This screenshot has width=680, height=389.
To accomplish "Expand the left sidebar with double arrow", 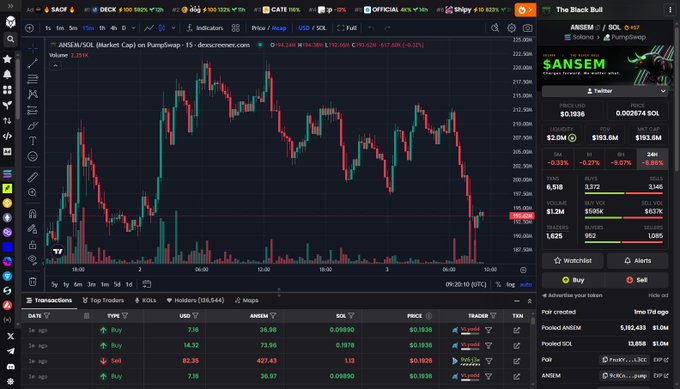I will coord(10,6).
